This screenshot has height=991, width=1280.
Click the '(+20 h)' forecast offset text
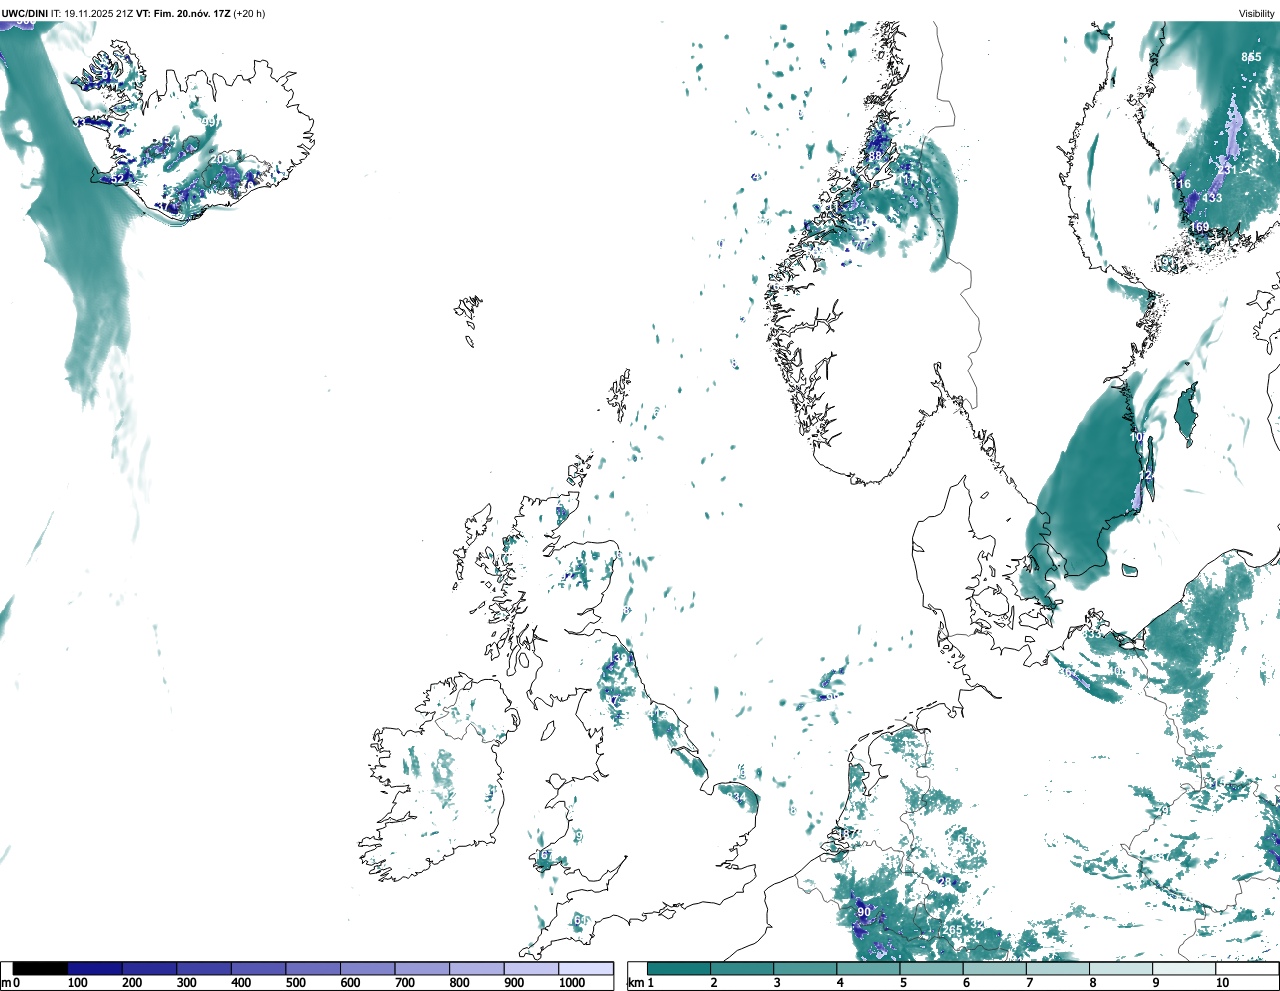click(x=249, y=14)
